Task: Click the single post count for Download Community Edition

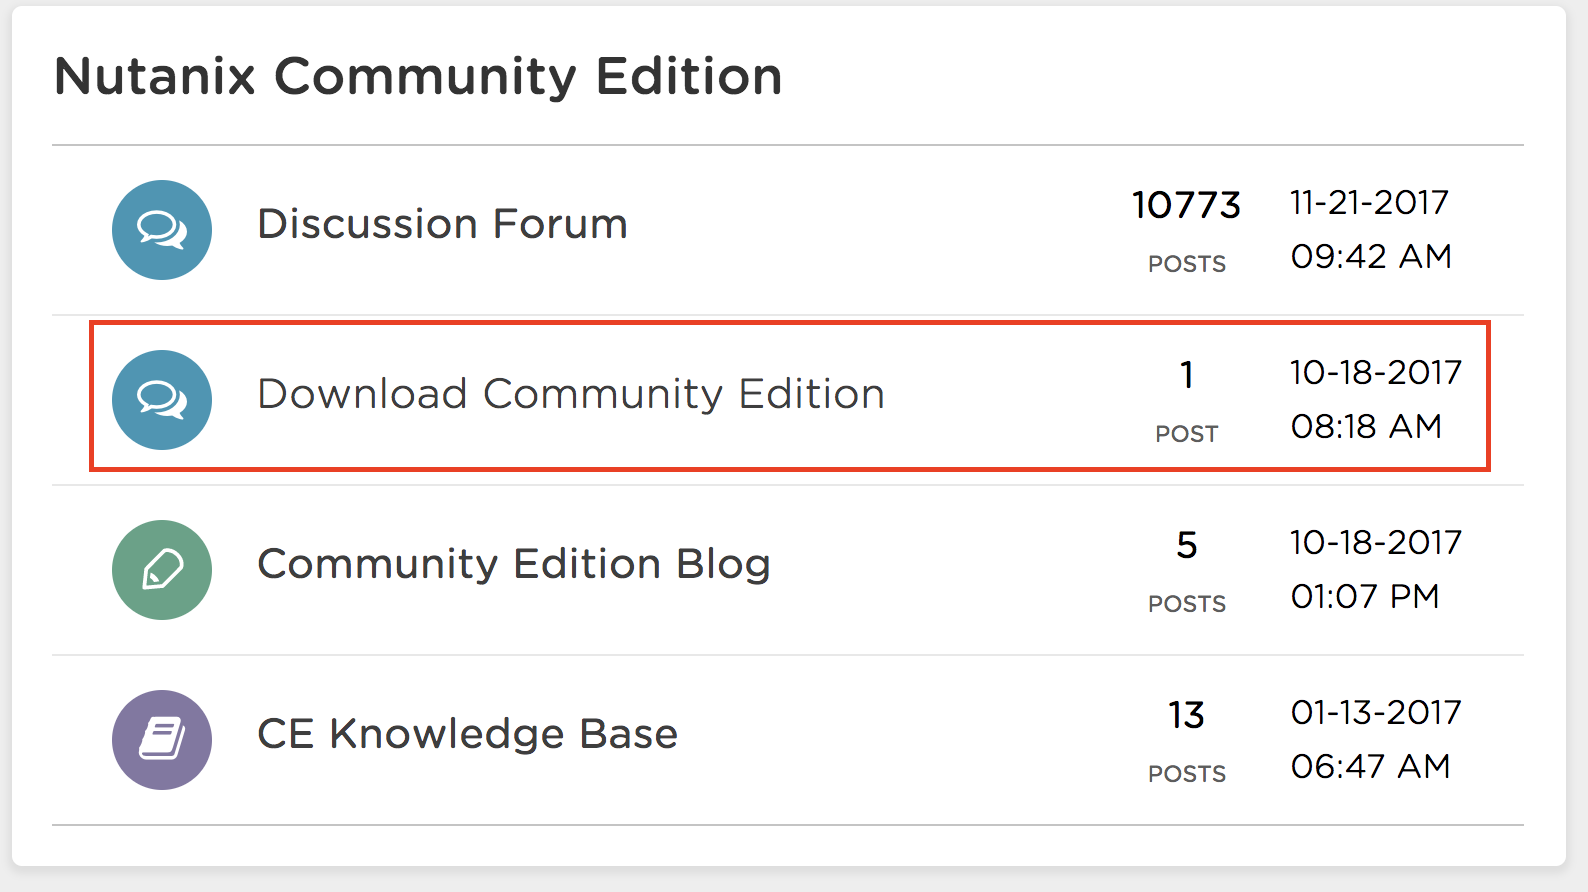Action: click(x=1186, y=375)
